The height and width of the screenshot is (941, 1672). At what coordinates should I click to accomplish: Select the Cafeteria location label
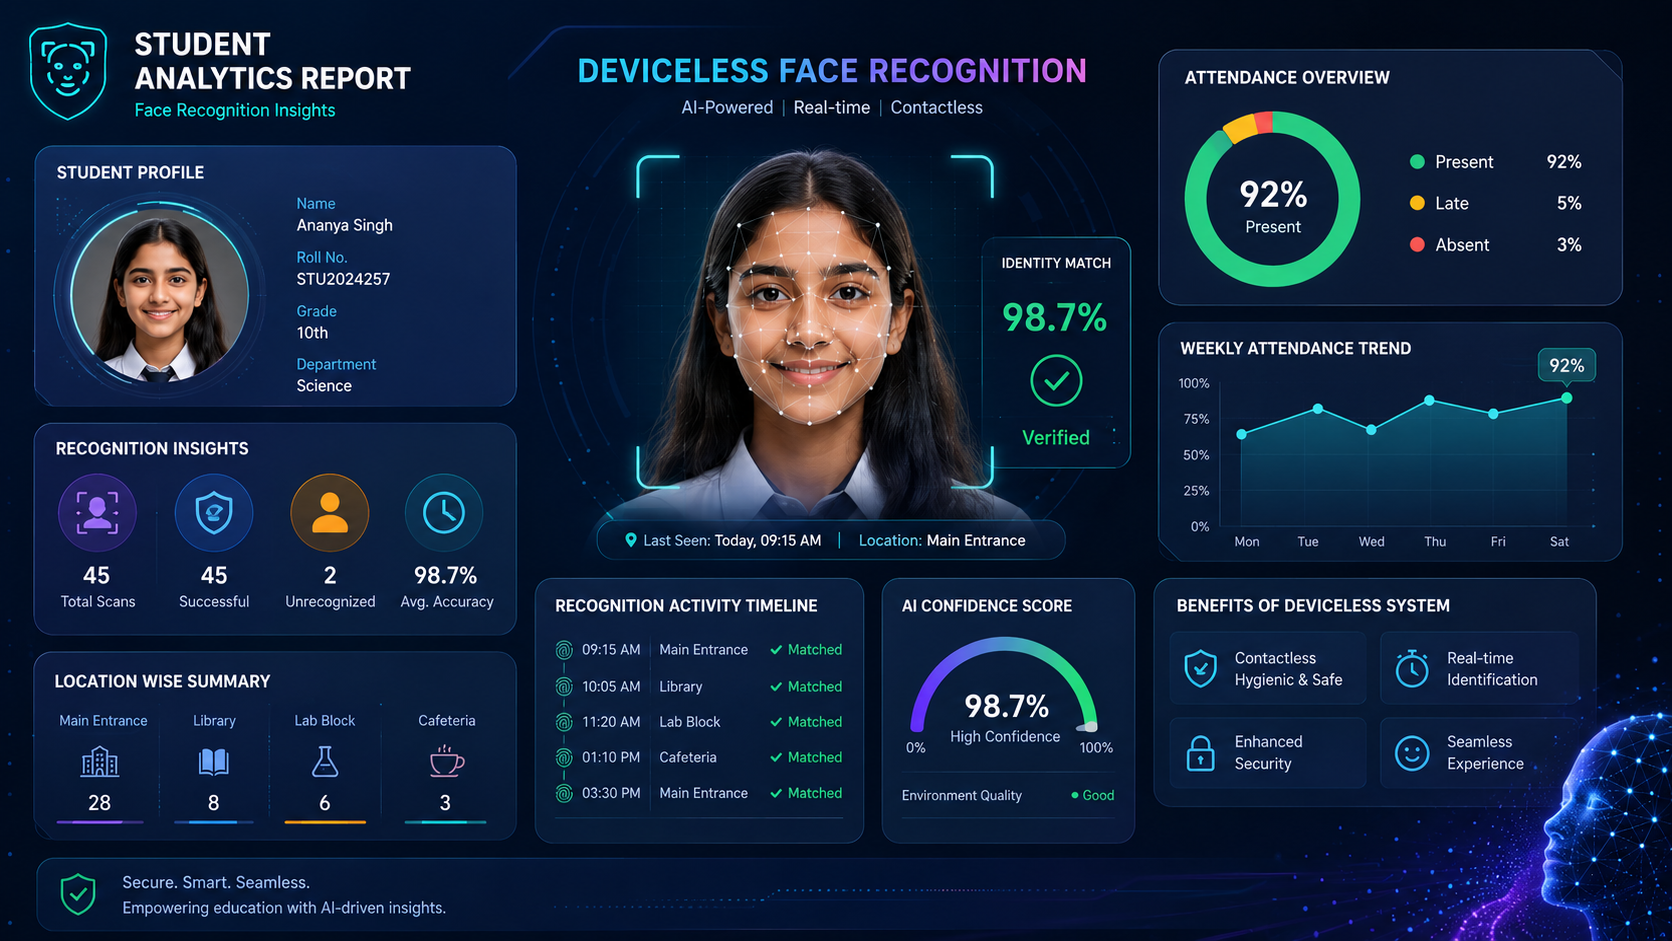tap(446, 721)
